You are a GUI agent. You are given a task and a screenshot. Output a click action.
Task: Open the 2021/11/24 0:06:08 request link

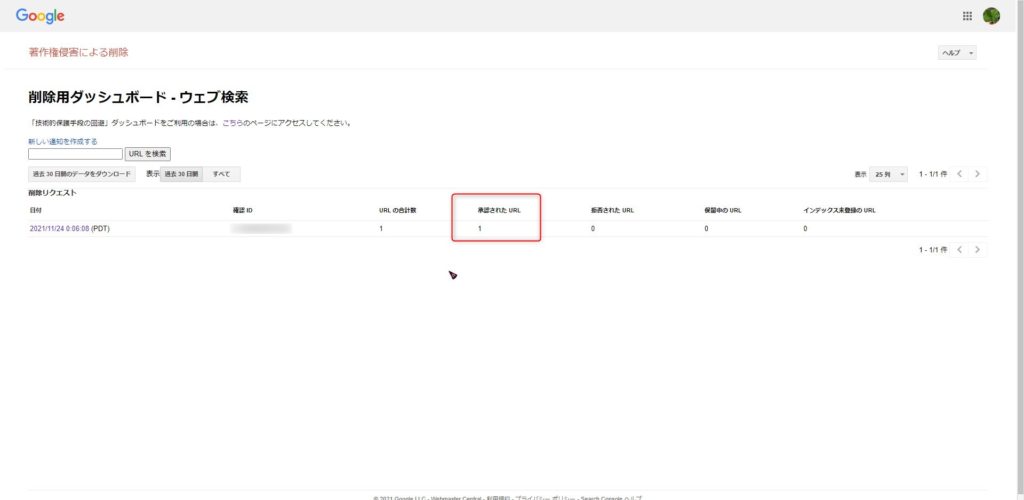coord(59,229)
